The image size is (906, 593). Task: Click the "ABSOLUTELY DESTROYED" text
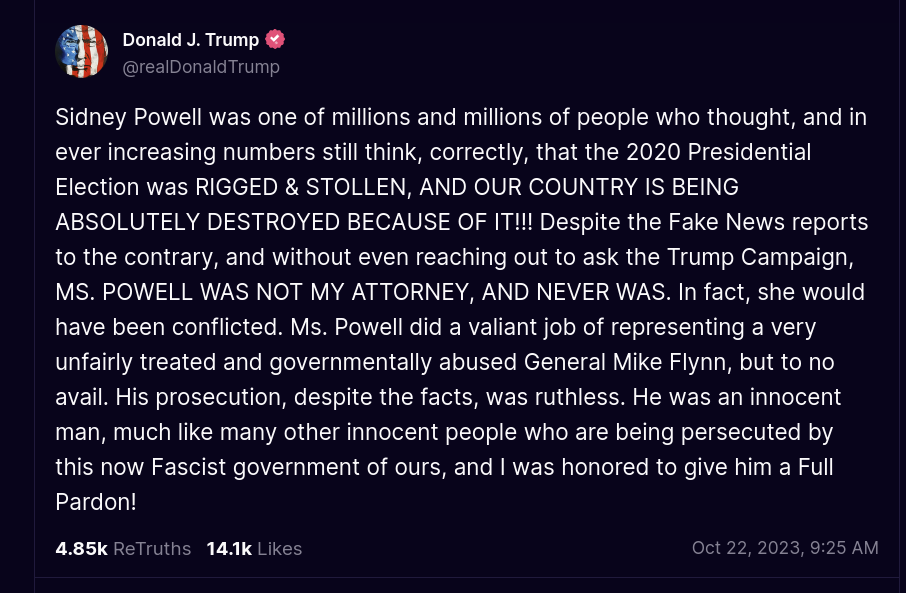(198, 222)
